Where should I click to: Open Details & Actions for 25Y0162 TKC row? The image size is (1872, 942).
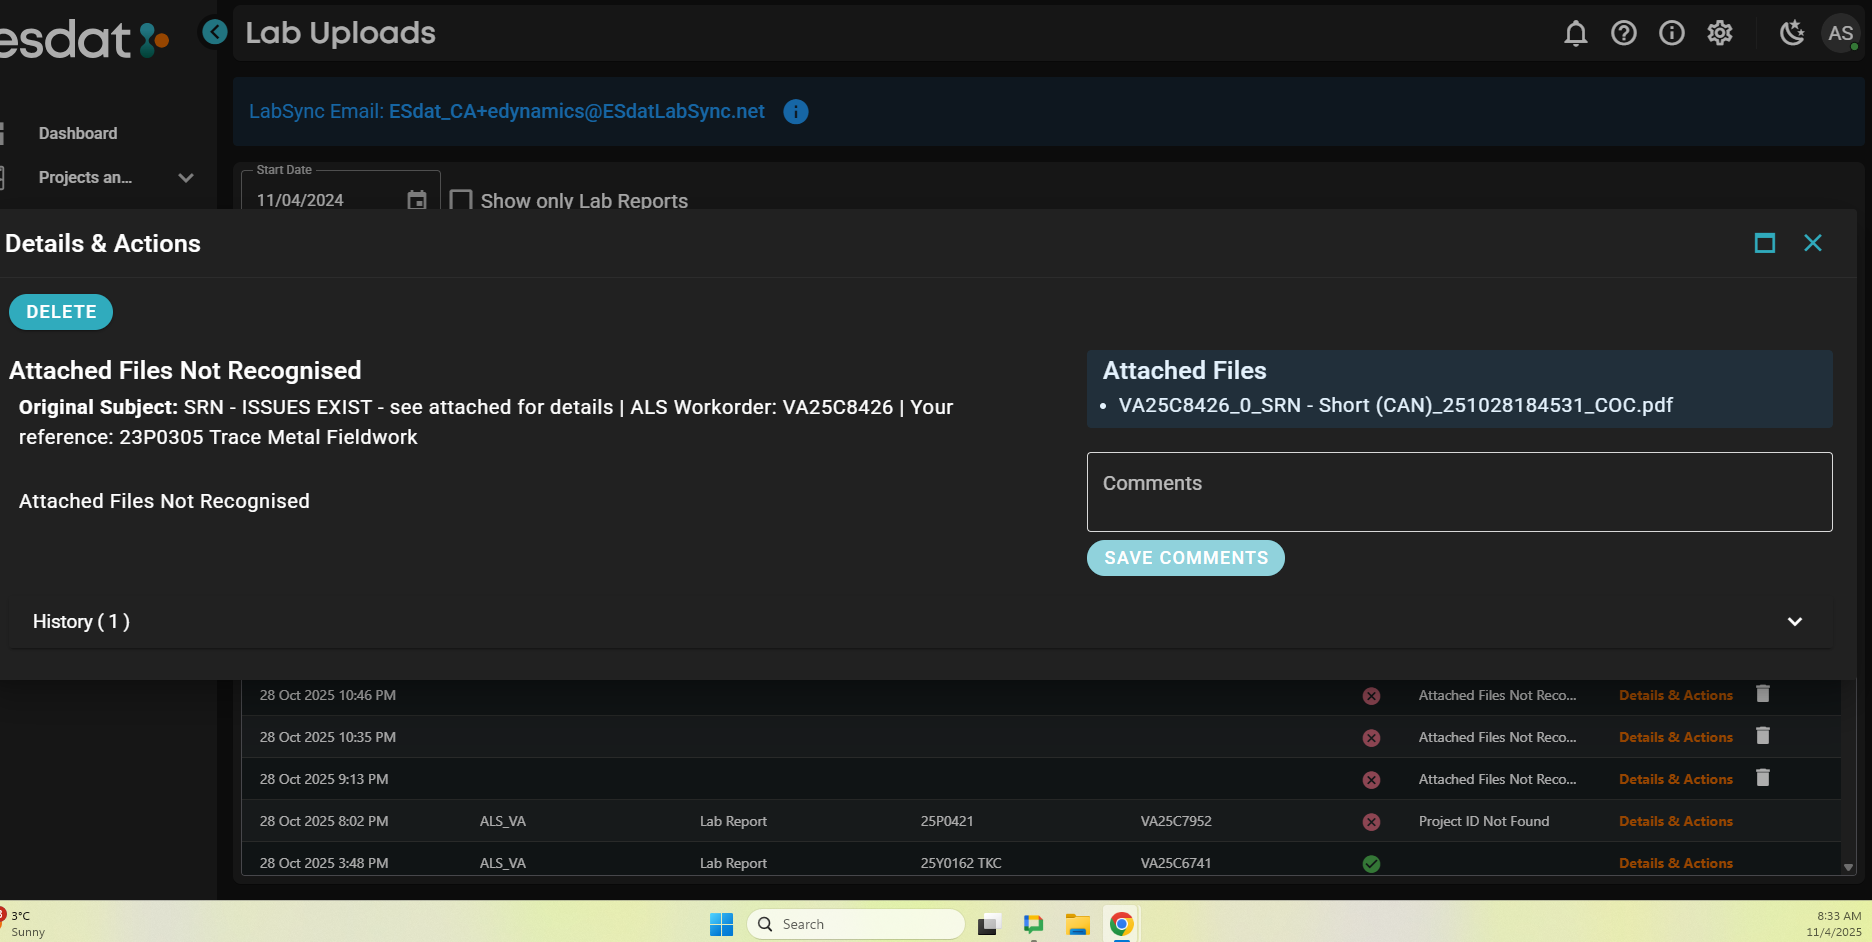tap(1675, 864)
